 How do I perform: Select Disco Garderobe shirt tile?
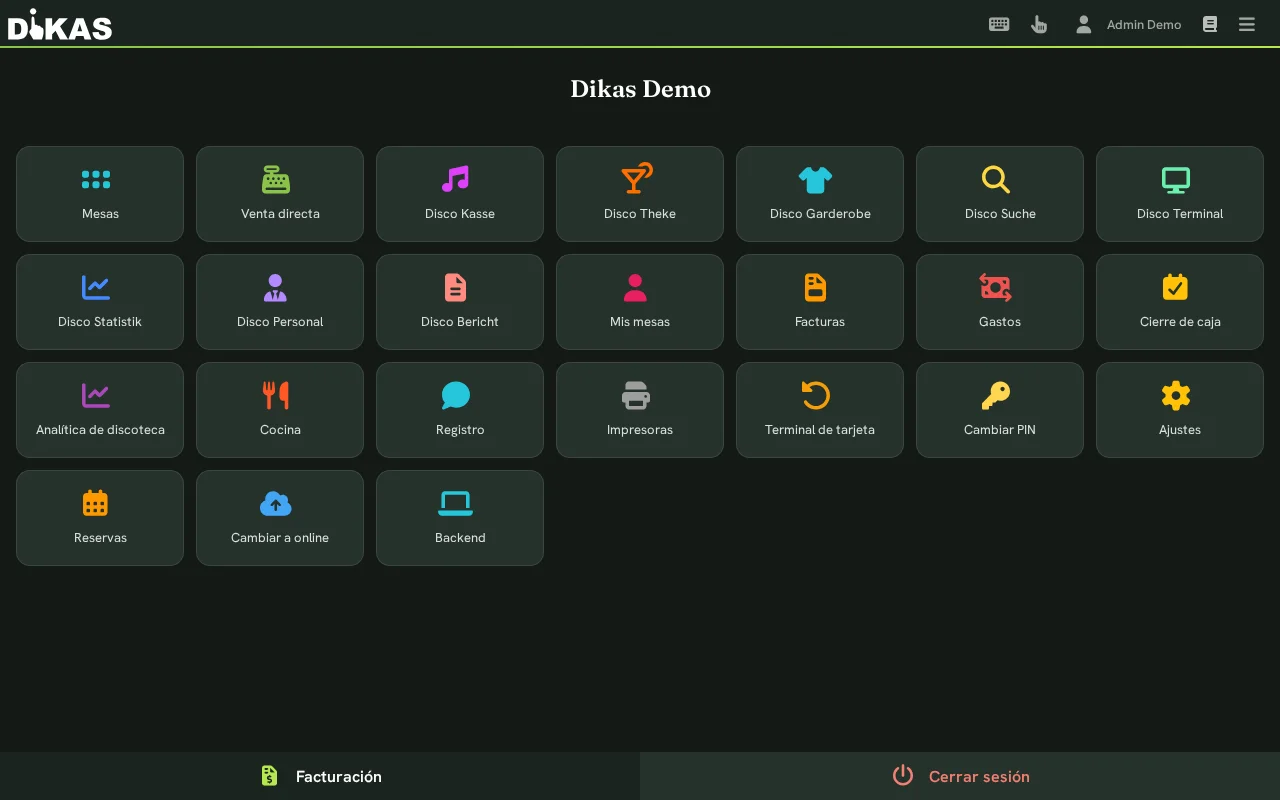[x=820, y=194]
